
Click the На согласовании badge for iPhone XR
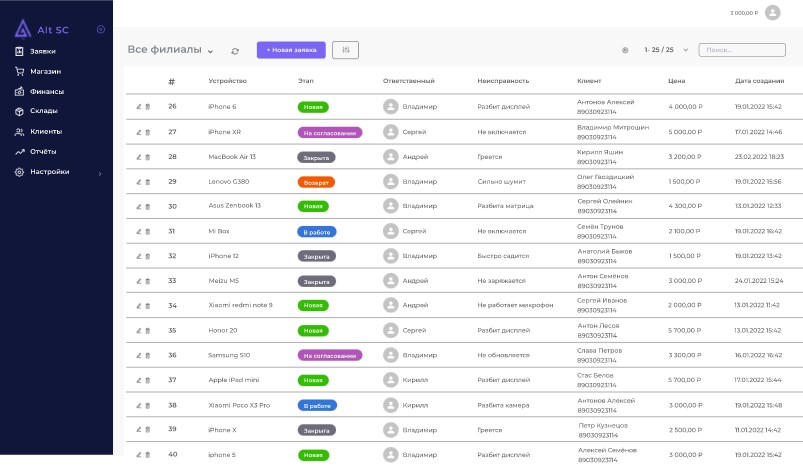(x=330, y=133)
